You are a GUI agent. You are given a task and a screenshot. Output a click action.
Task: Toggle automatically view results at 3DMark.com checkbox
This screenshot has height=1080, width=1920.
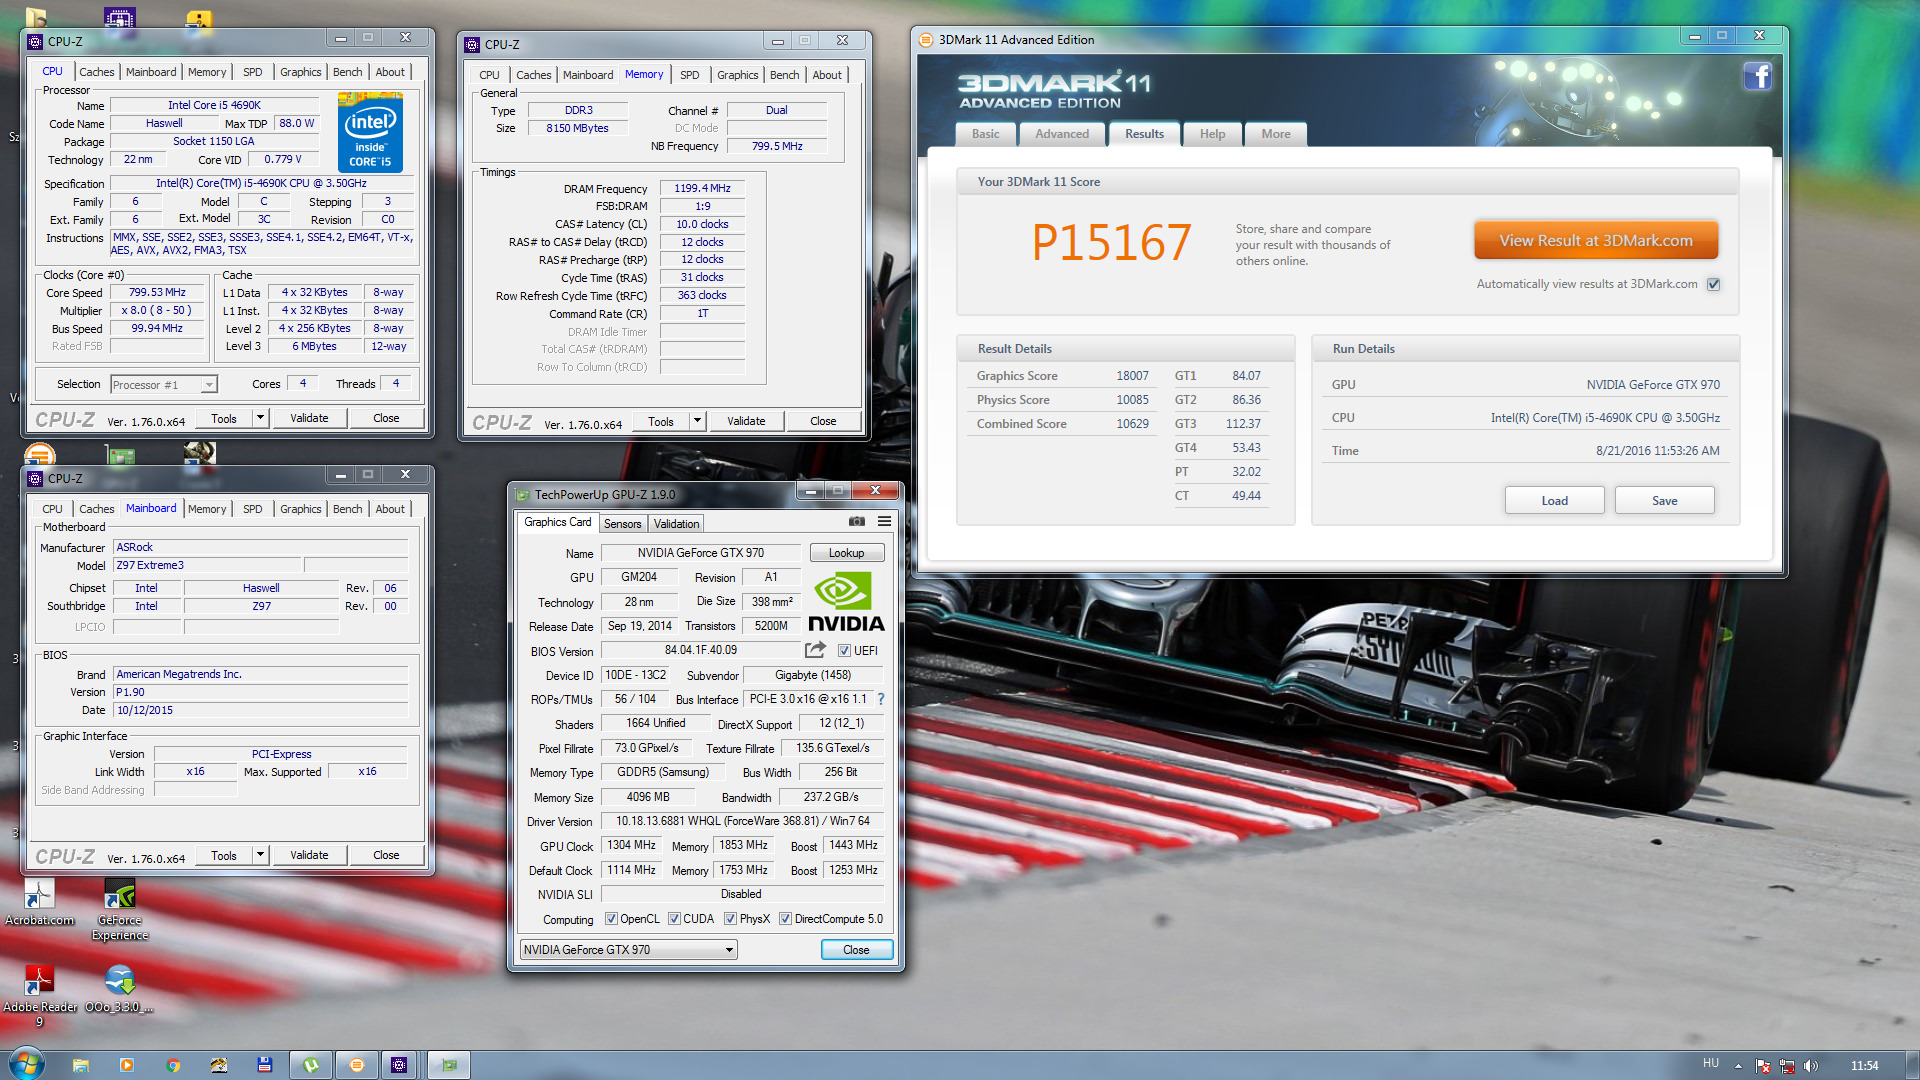[x=1714, y=284]
